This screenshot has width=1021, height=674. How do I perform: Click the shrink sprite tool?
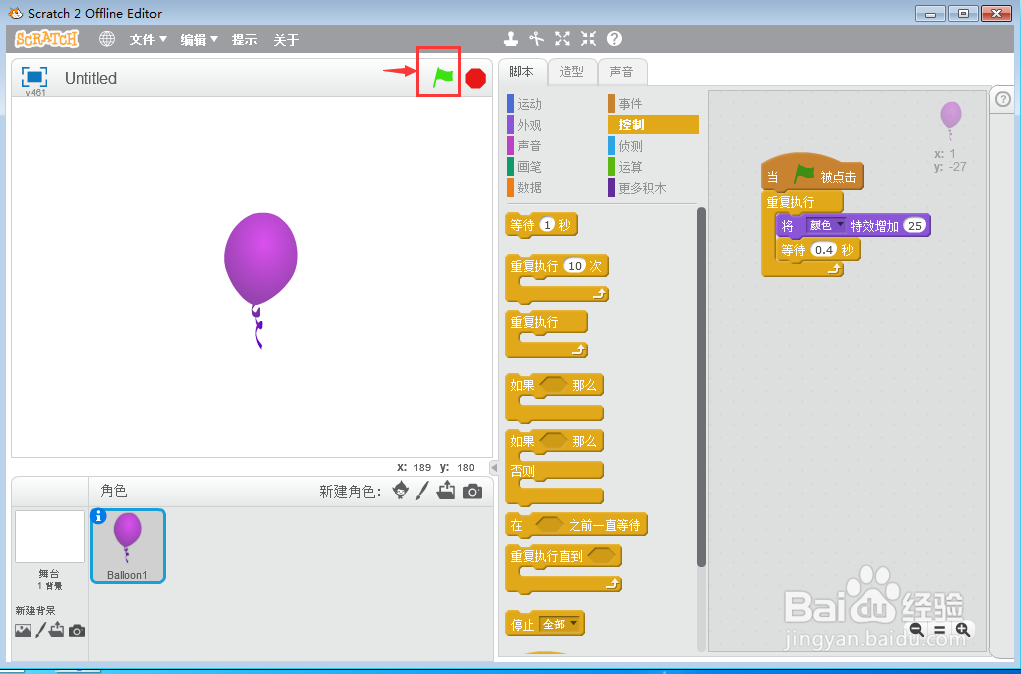587,38
